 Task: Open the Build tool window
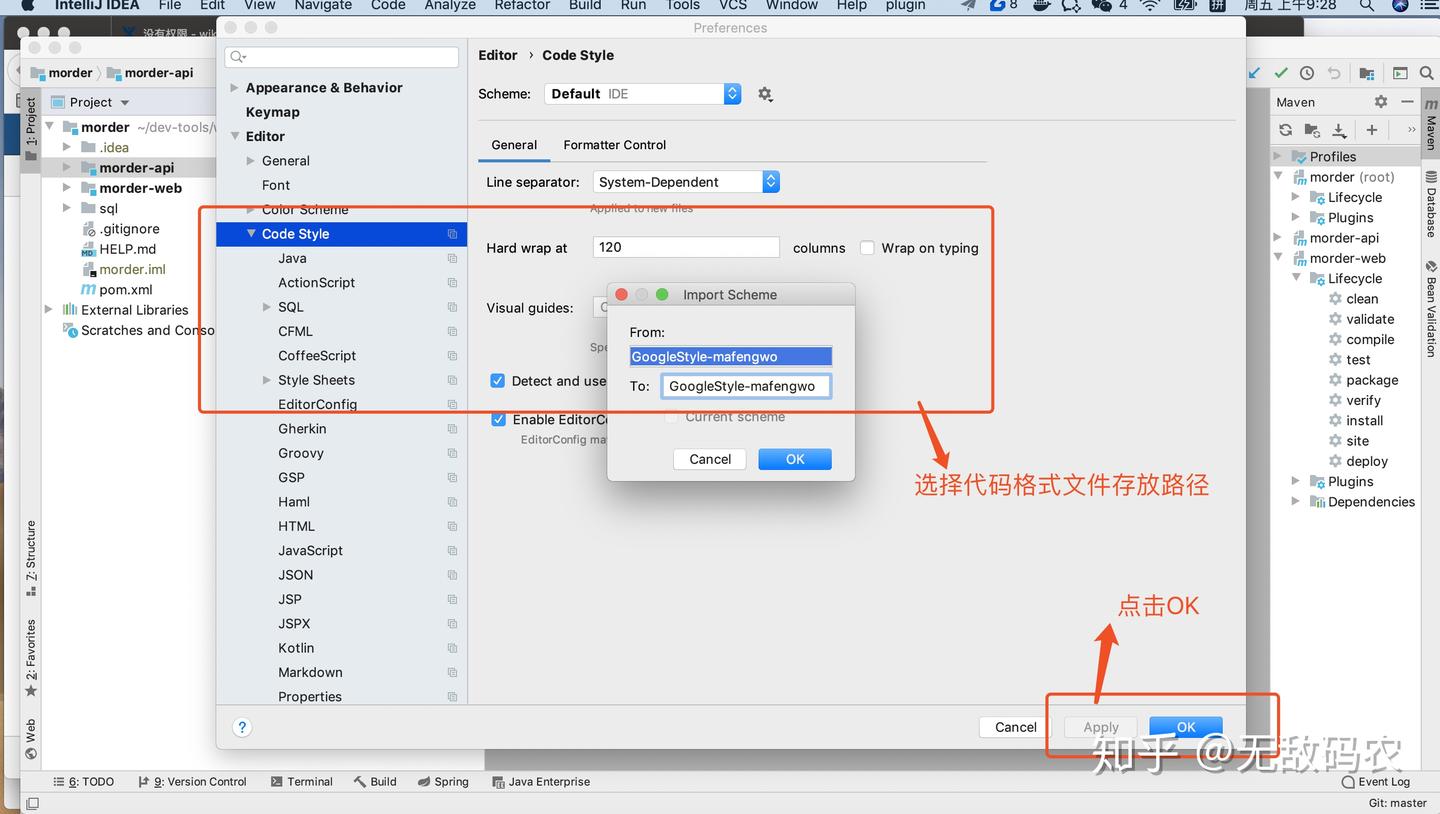[375, 782]
